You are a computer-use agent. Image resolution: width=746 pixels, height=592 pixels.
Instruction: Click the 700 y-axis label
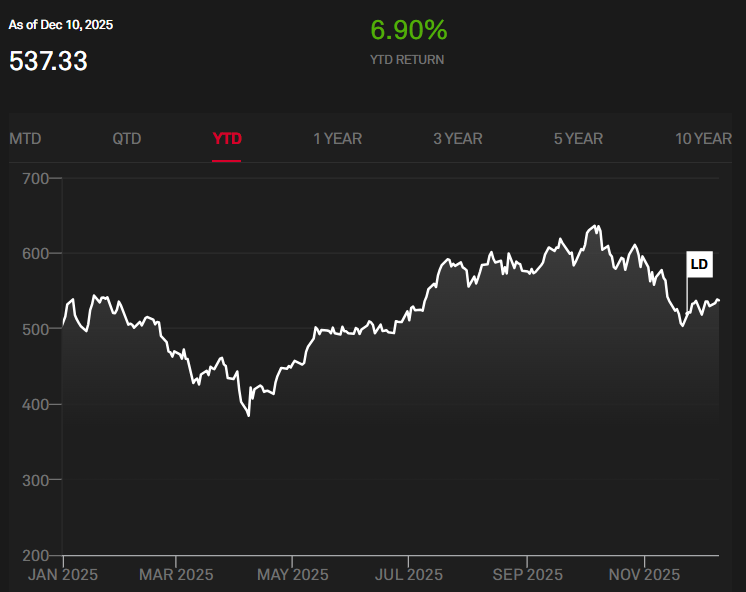pos(34,178)
